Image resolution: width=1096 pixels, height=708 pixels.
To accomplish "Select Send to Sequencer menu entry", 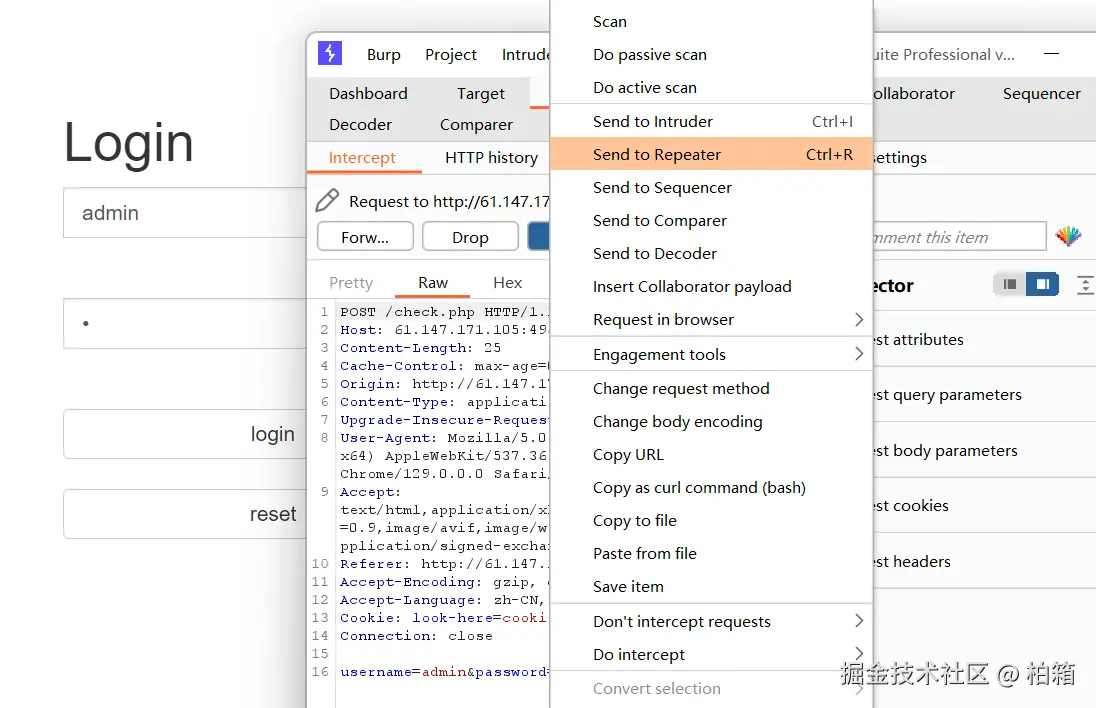I will (712, 187).
